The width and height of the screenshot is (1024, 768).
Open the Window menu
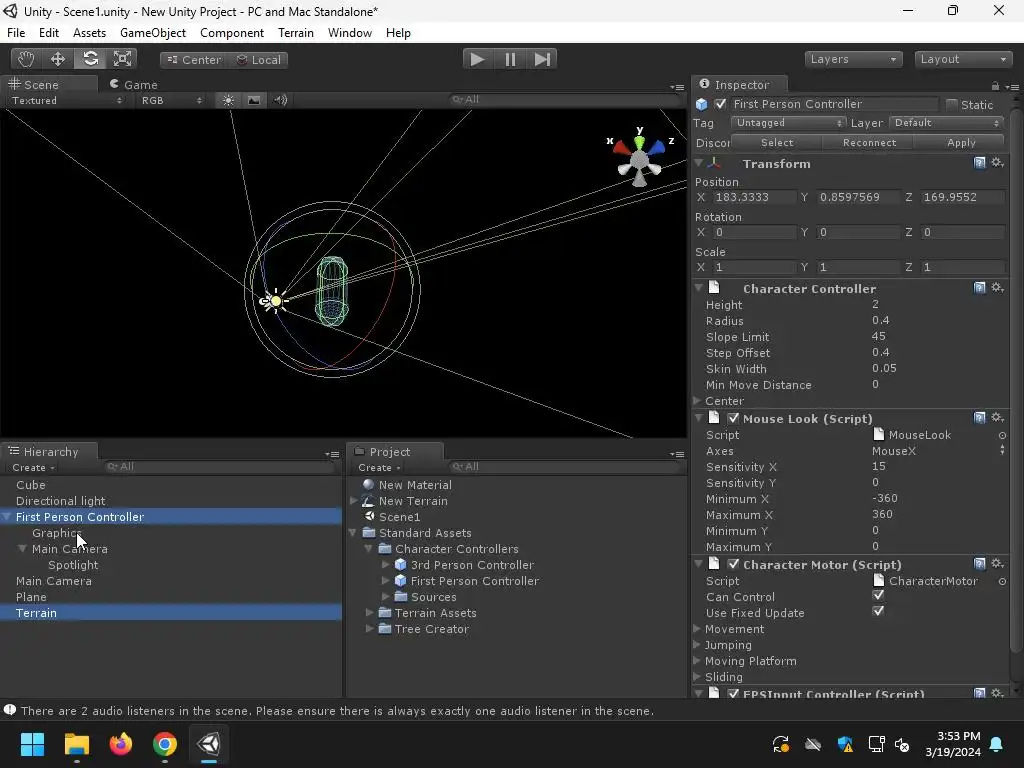(350, 33)
